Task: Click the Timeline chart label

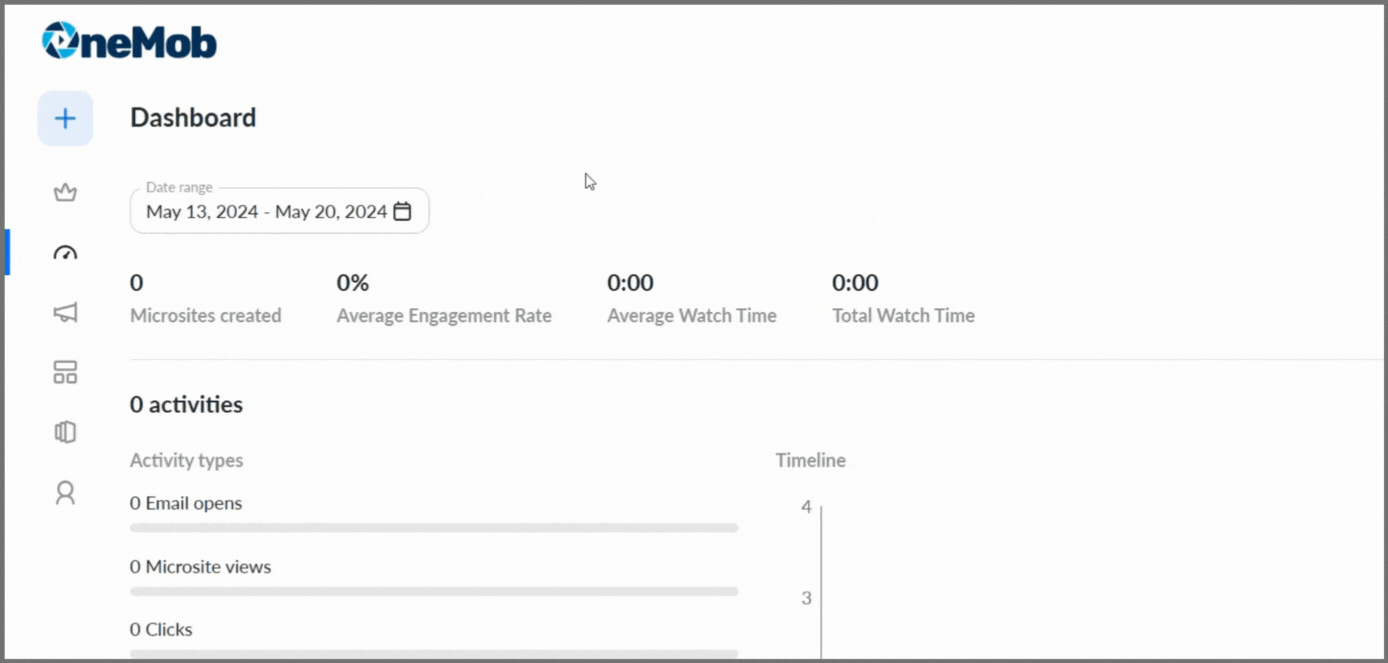Action: (811, 460)
